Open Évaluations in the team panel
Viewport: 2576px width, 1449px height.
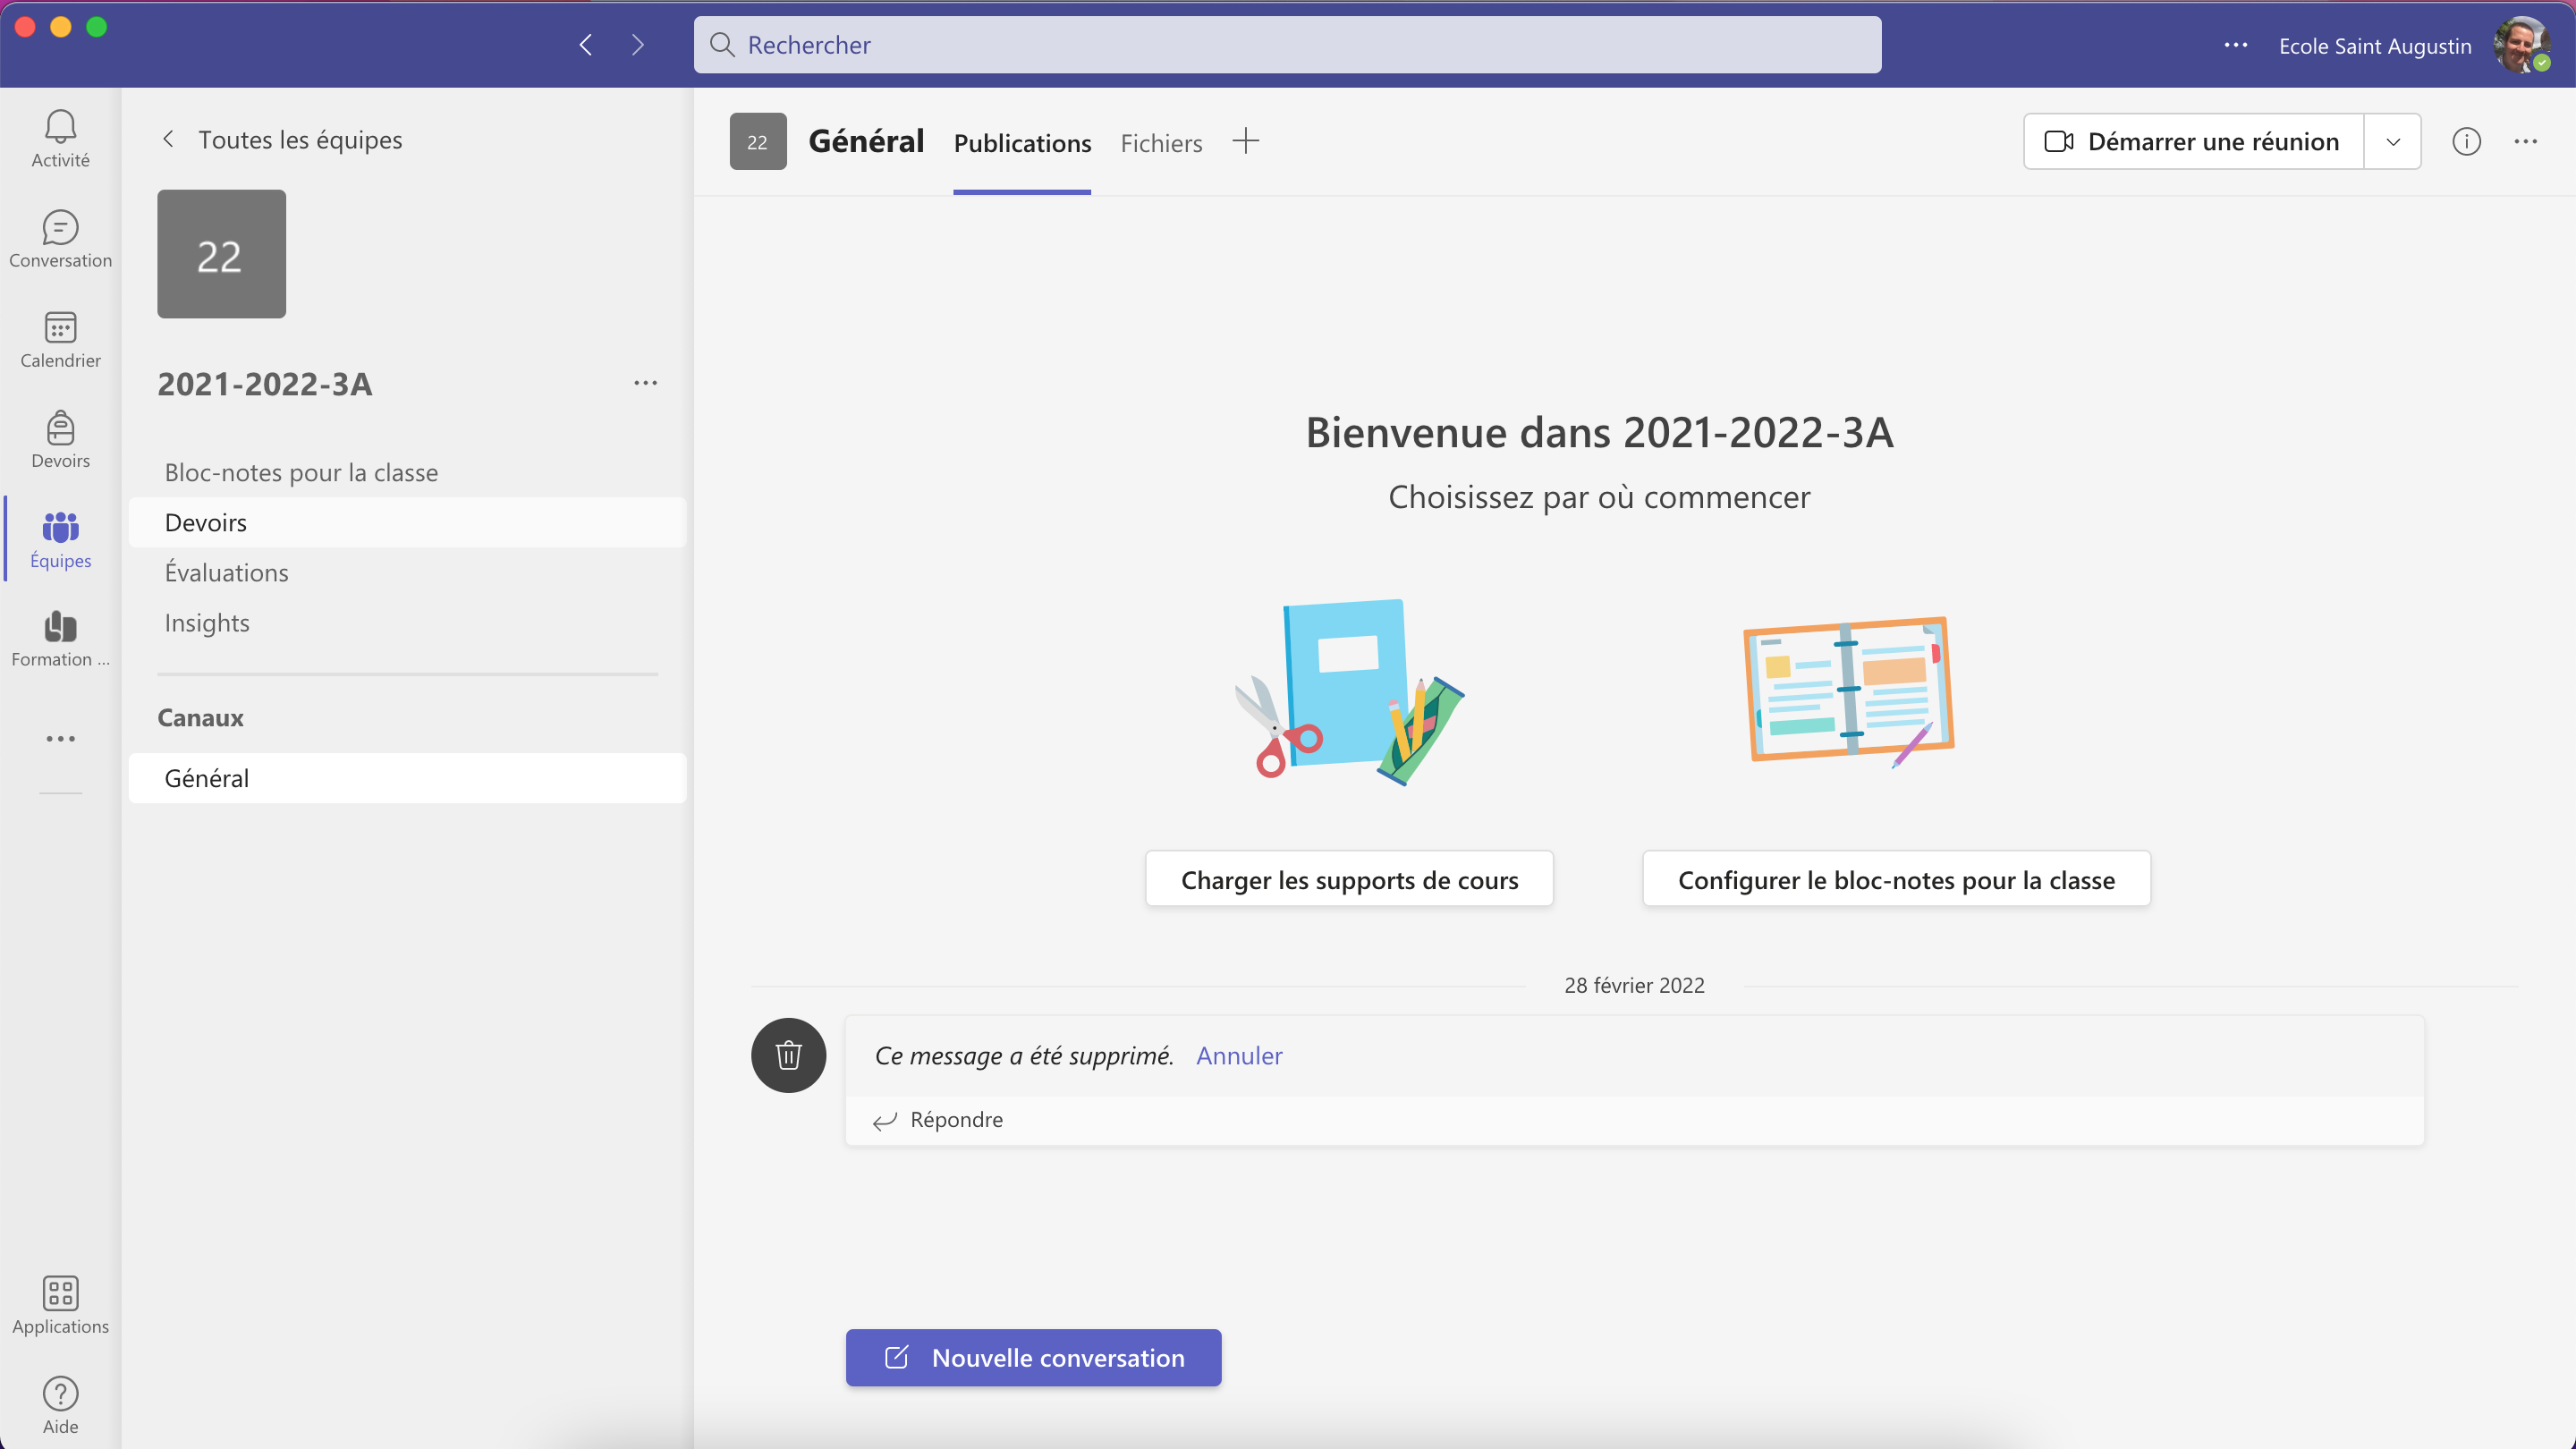407,572
